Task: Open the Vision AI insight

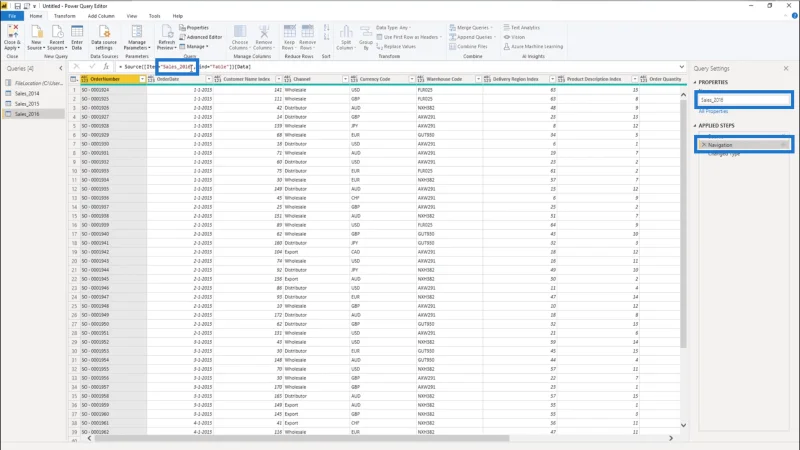Action: (x=514, y=37)
